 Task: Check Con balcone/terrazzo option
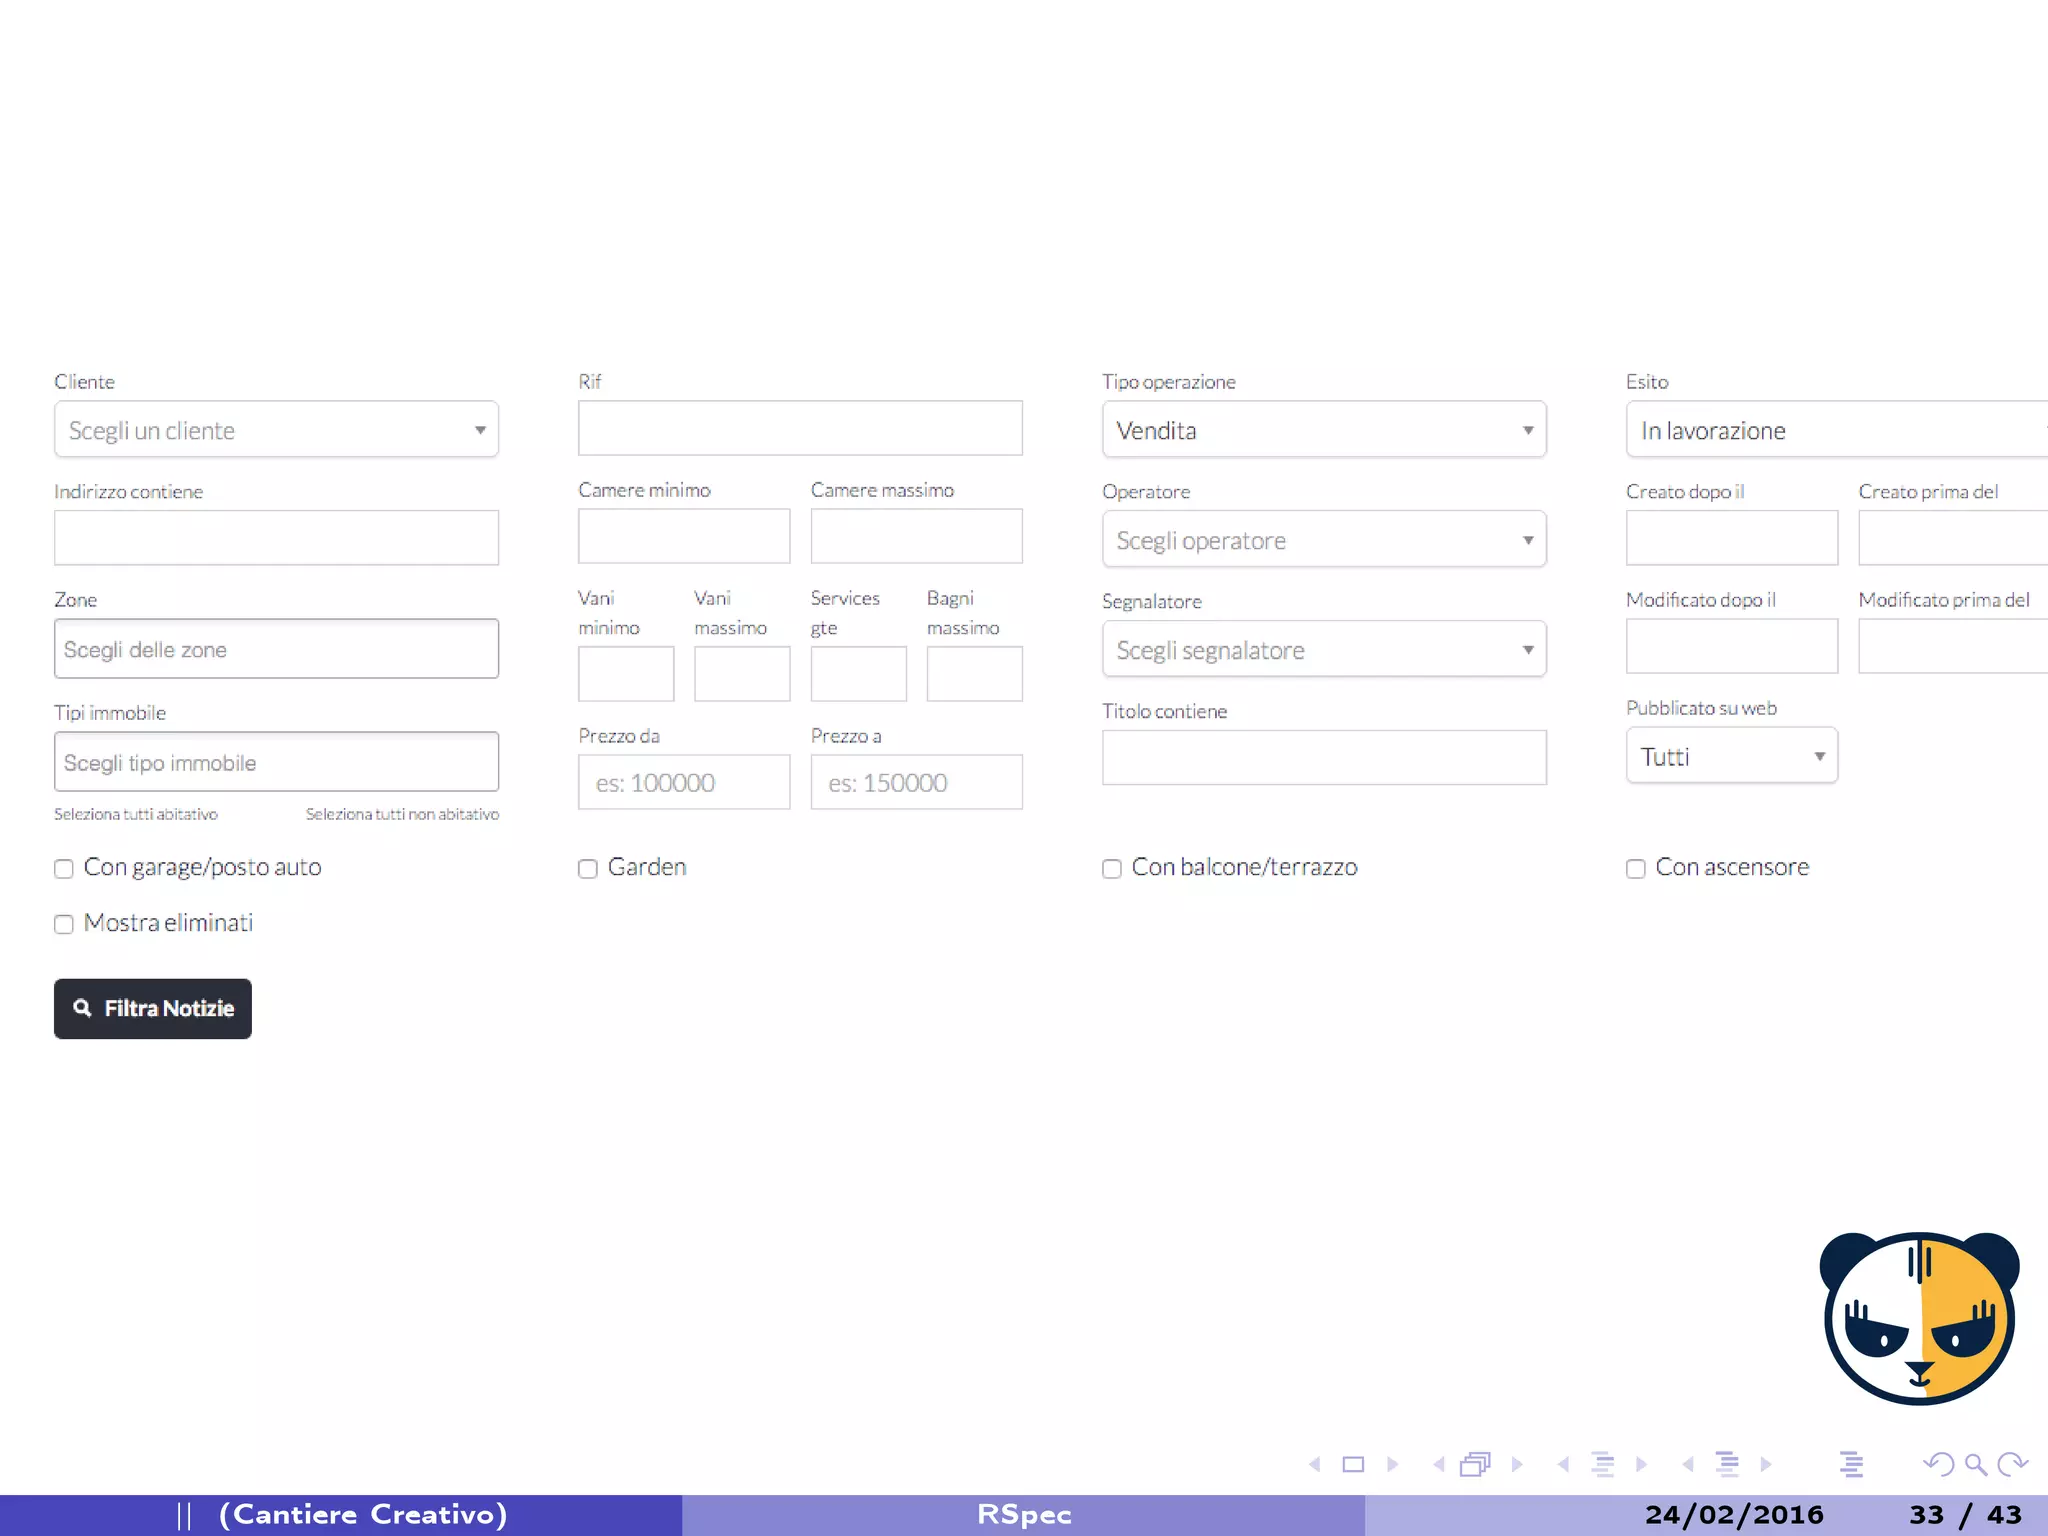tap(1112, 868)
